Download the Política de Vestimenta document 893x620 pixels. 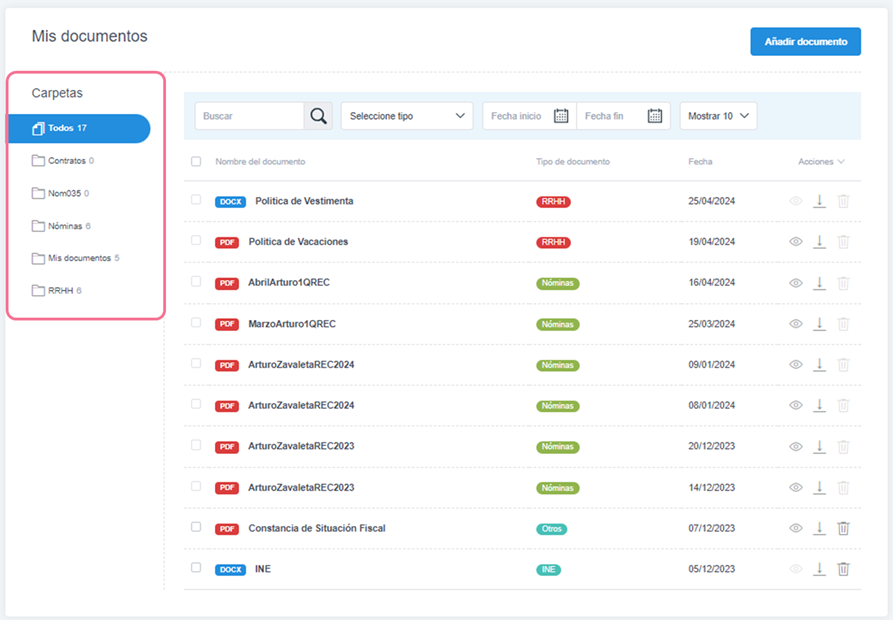coord(819,201)
